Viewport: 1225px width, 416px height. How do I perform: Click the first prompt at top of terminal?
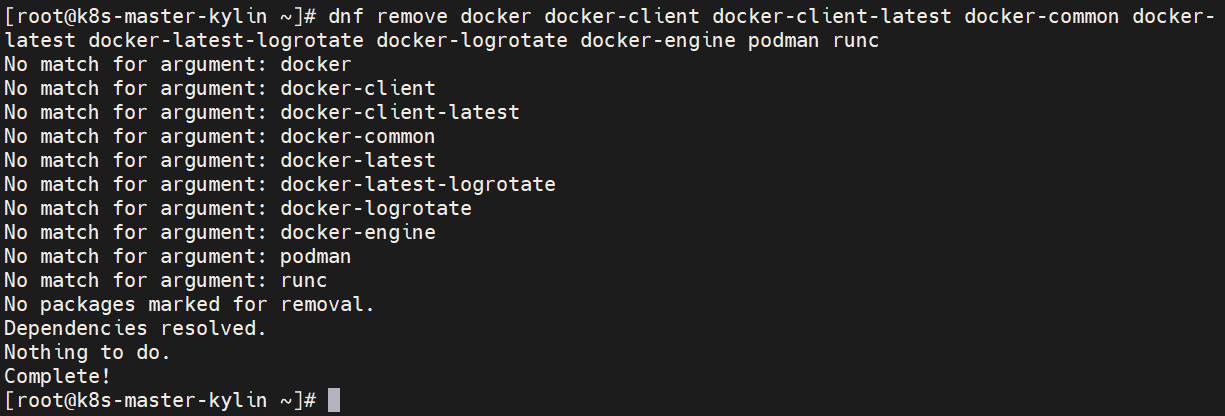[x=160, y=17]
